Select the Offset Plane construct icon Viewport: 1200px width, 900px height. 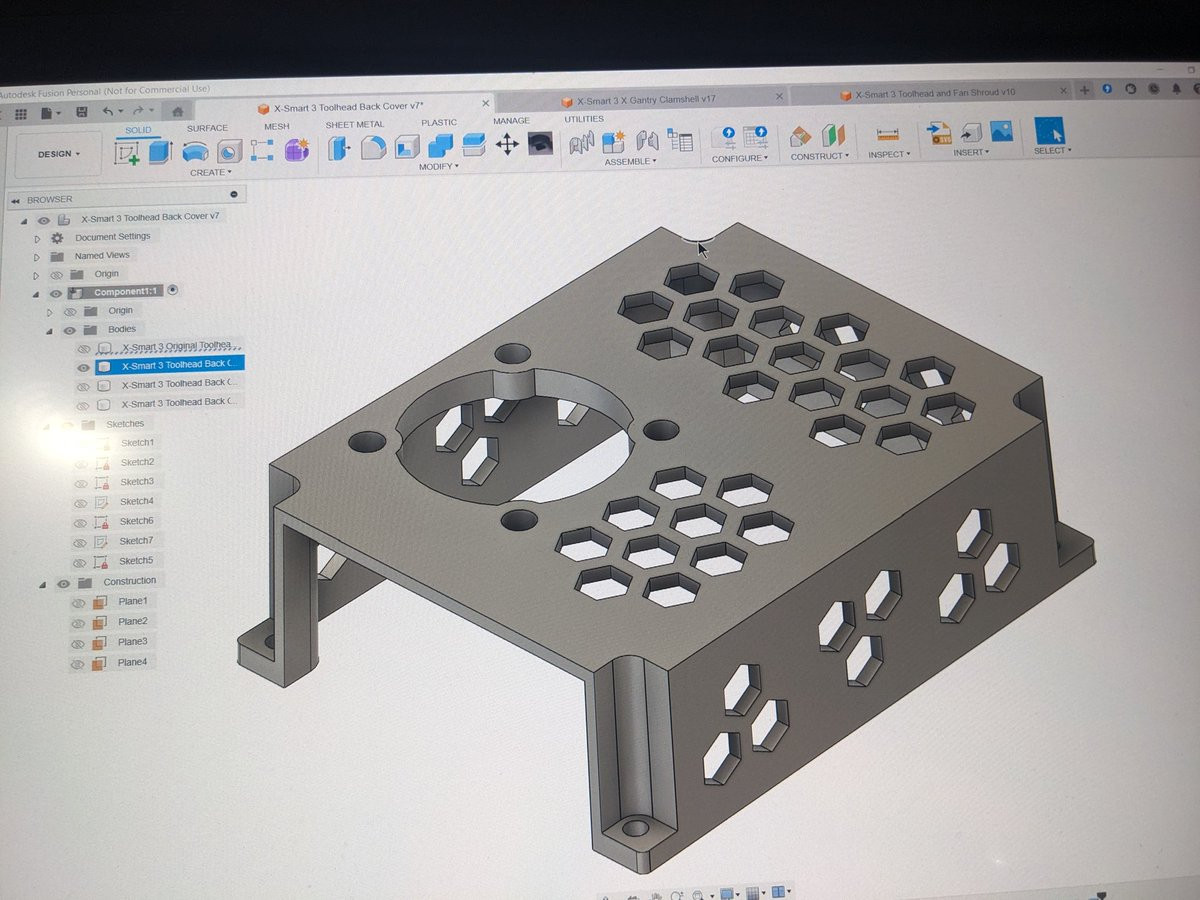[801, 136]
